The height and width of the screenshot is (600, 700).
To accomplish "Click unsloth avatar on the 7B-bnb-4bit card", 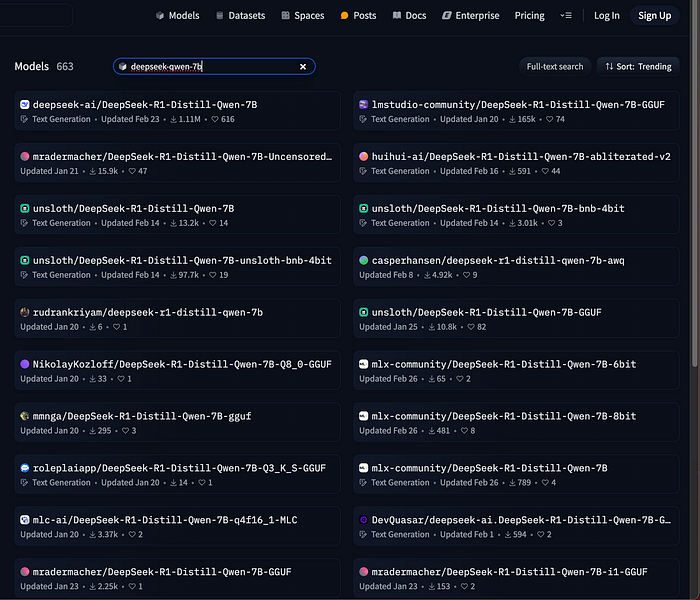I will pyautogui.click(x=364, y=208).
